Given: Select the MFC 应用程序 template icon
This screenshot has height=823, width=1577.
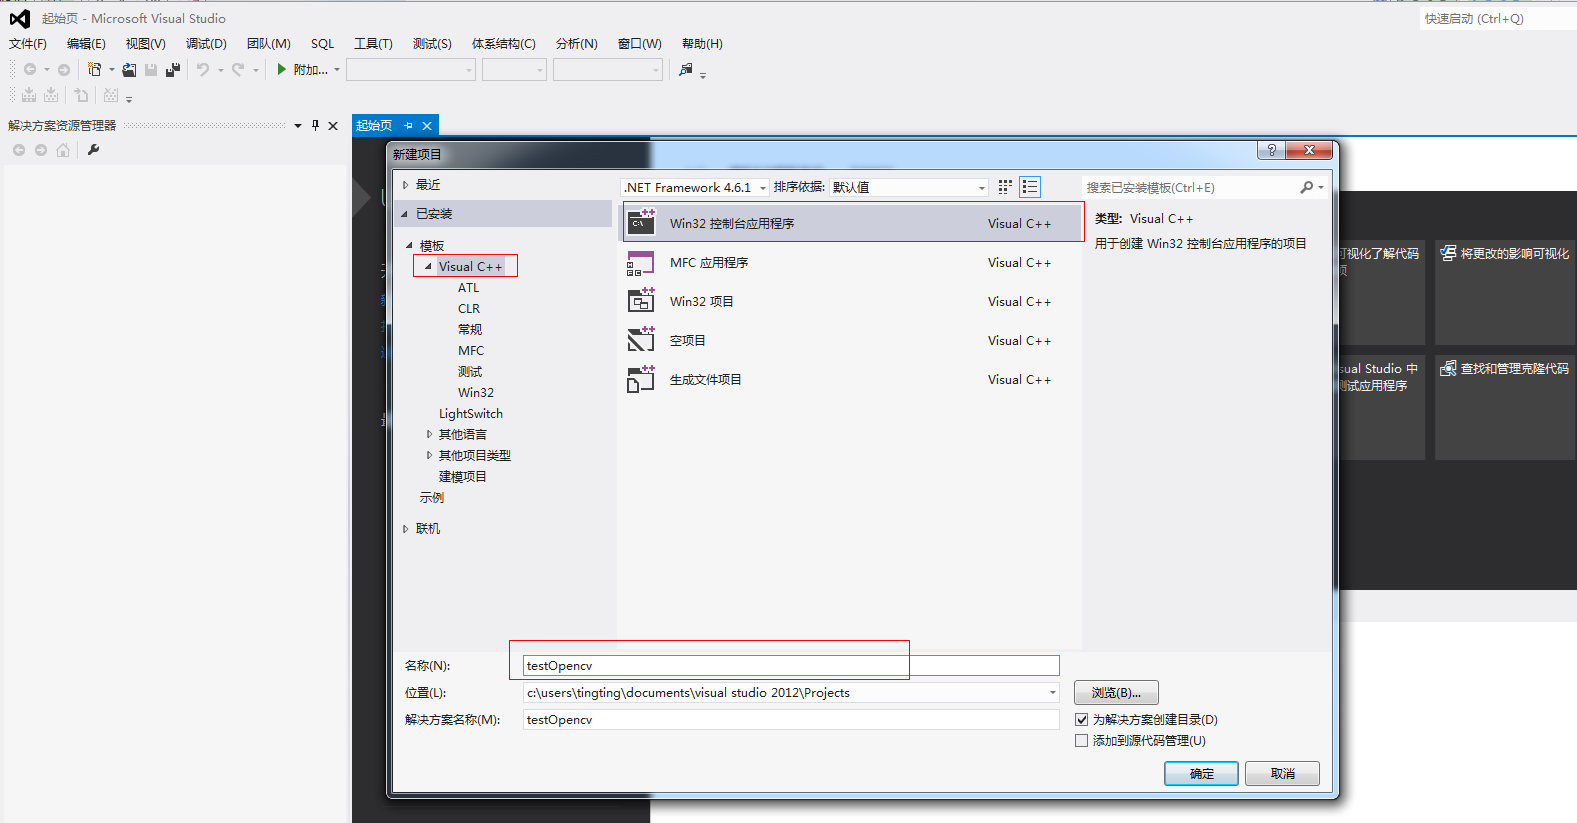Looking at the screenshot, I should click(x=640, y=263).
